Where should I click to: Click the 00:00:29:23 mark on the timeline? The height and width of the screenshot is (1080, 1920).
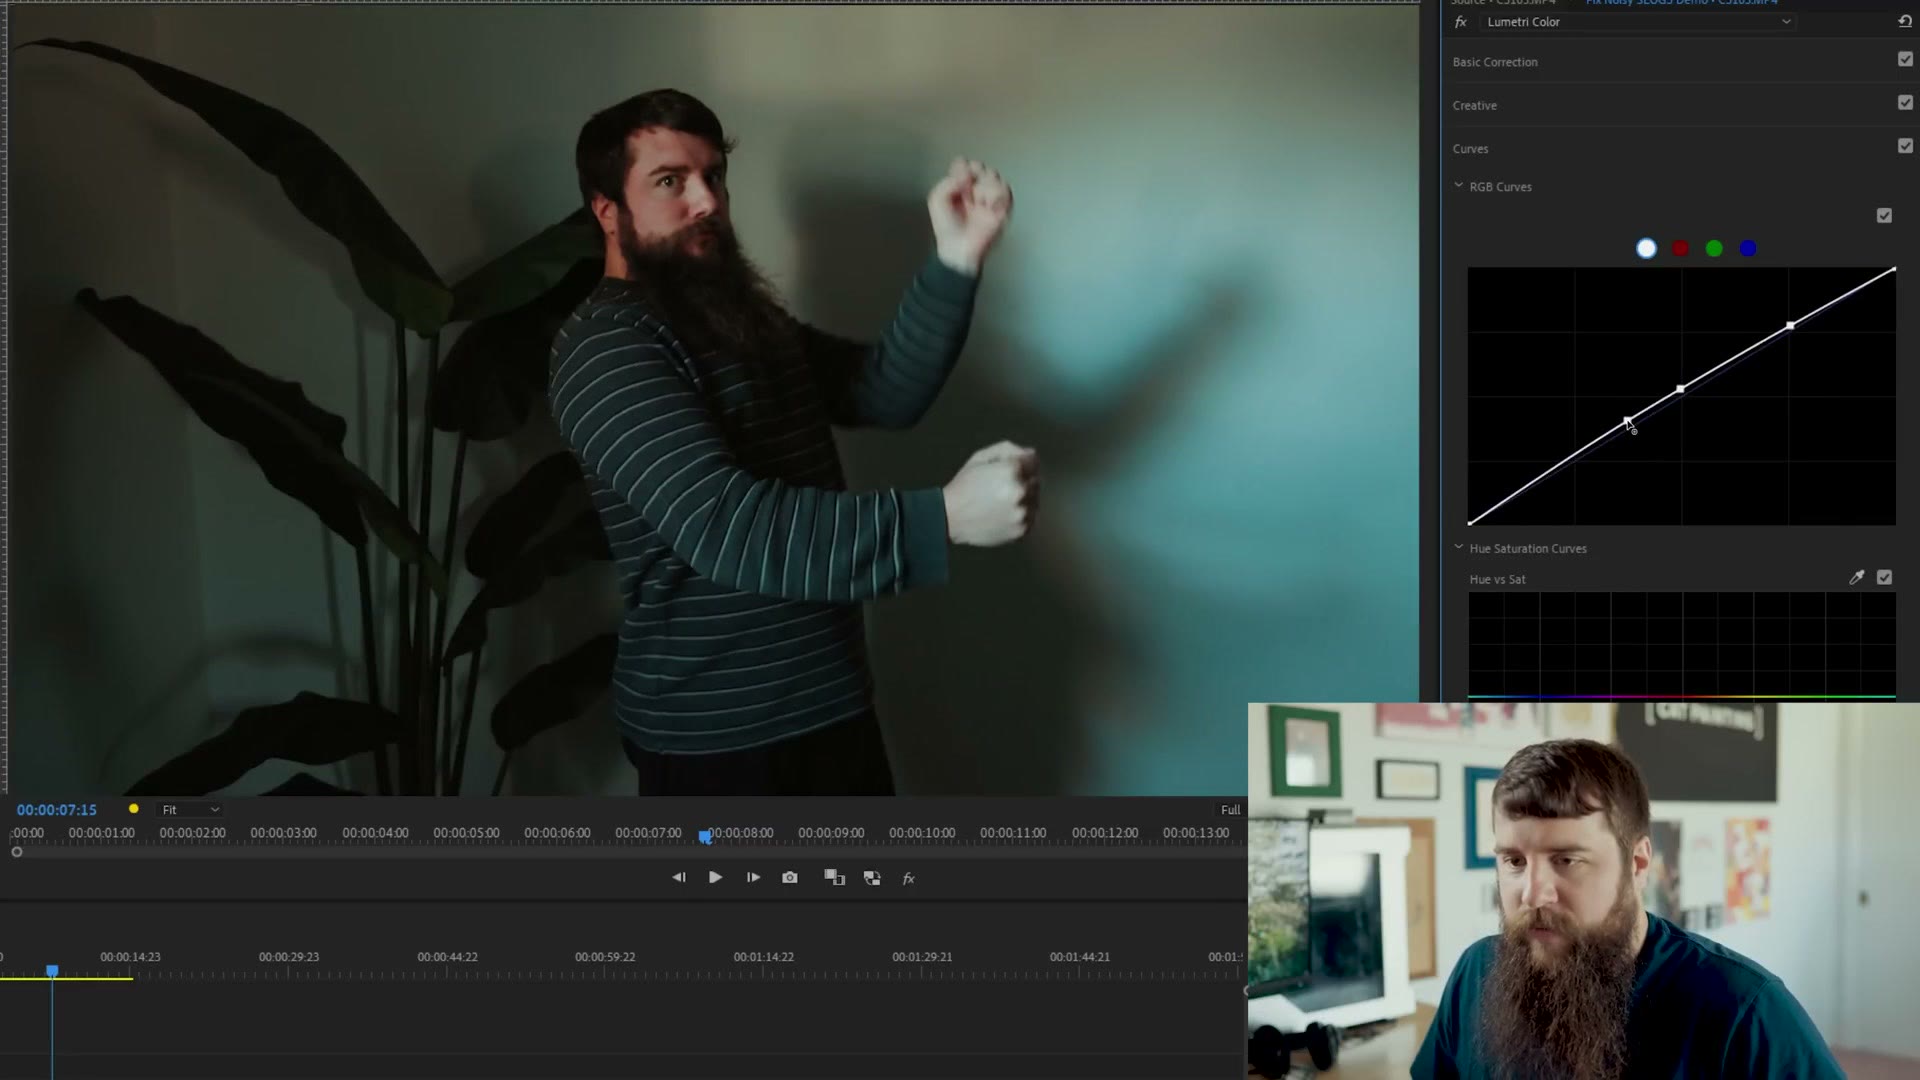pos(289,957)
